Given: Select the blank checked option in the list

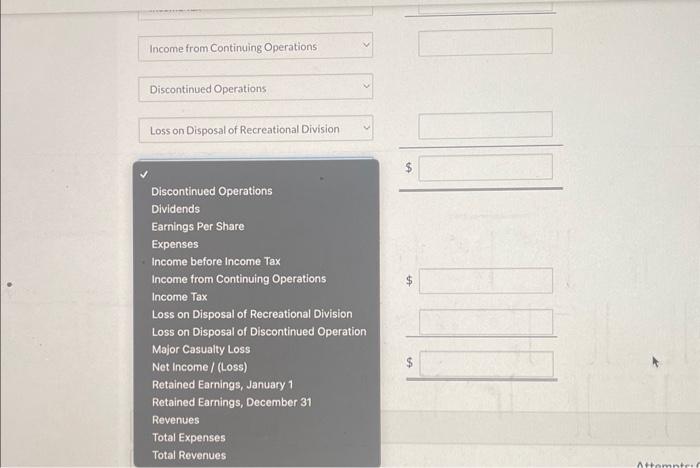Looking at the screenshot, I should click(x=256, y=174).
